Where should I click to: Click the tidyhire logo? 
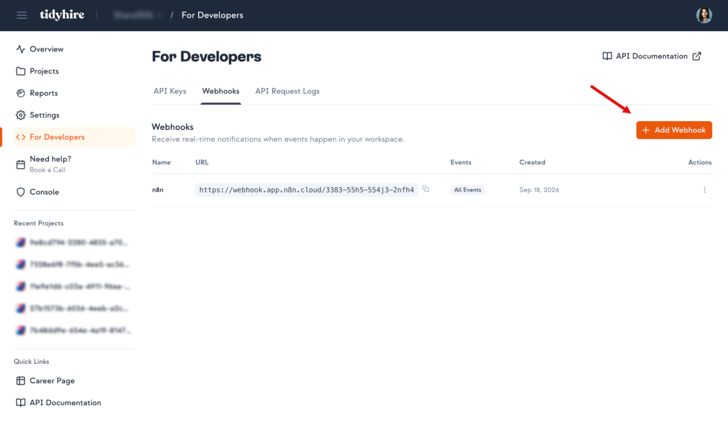click(62, 15)
